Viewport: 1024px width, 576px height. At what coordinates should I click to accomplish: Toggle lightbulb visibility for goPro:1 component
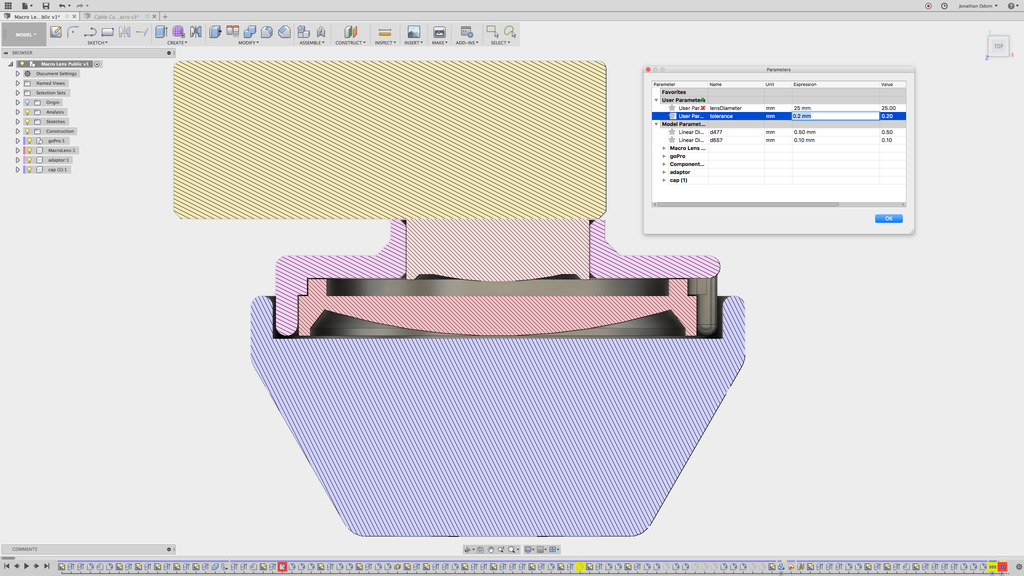[28, 141]
